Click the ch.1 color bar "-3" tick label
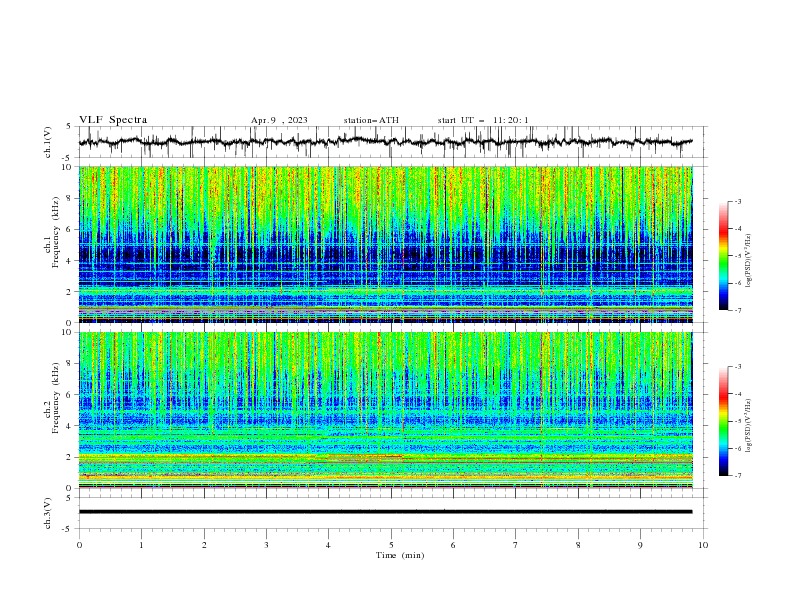792x612 pixels. click(738, 201)
